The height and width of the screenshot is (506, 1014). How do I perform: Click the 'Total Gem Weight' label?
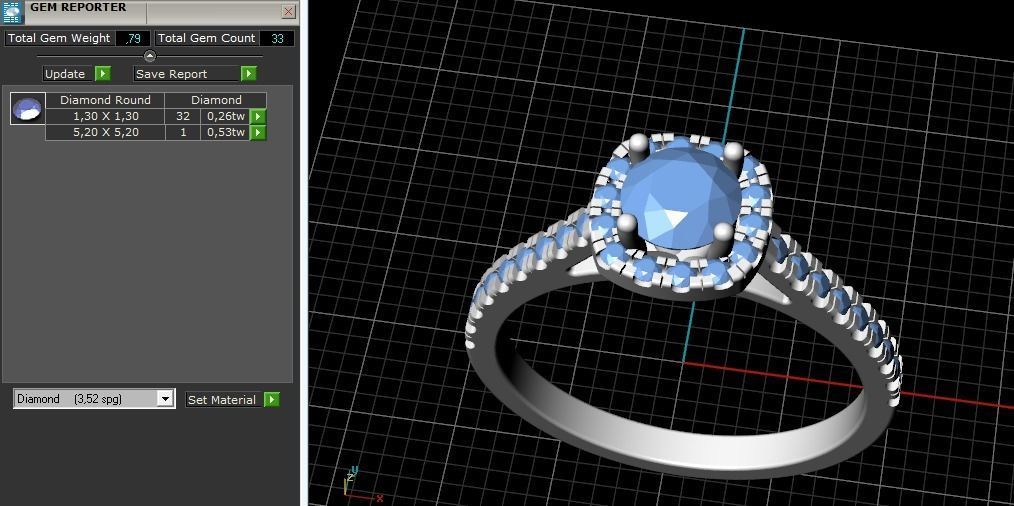59,38
